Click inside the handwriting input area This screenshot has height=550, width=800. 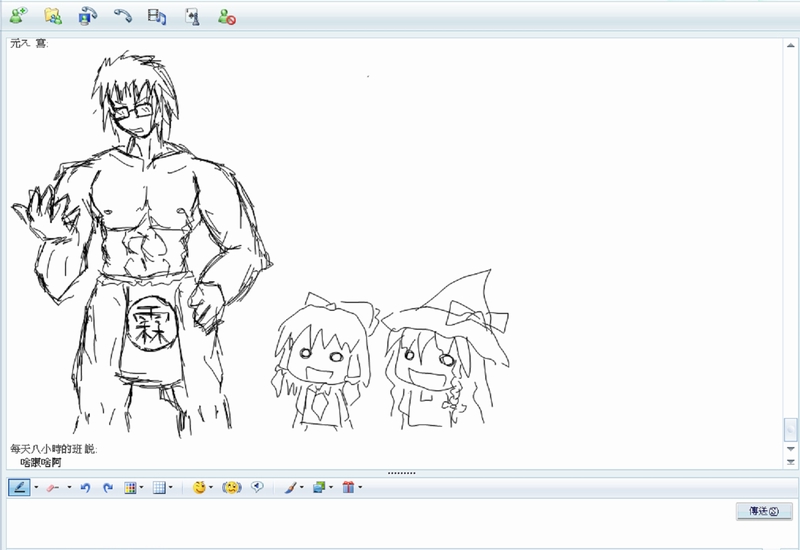(x=370, y=523)
